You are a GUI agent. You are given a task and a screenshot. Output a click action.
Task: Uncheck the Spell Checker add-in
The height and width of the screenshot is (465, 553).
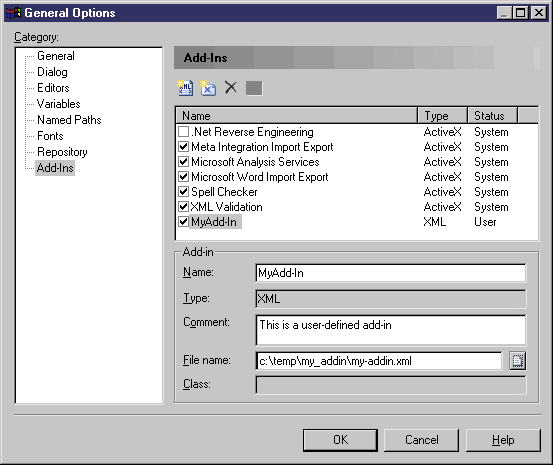coord(183,192)
